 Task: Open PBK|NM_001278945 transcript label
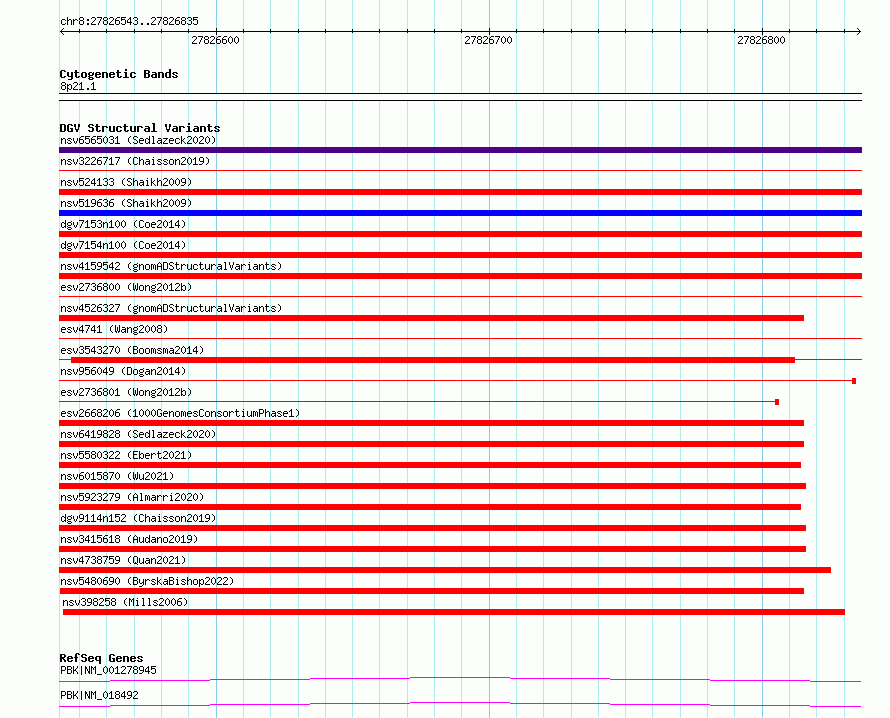108,670
